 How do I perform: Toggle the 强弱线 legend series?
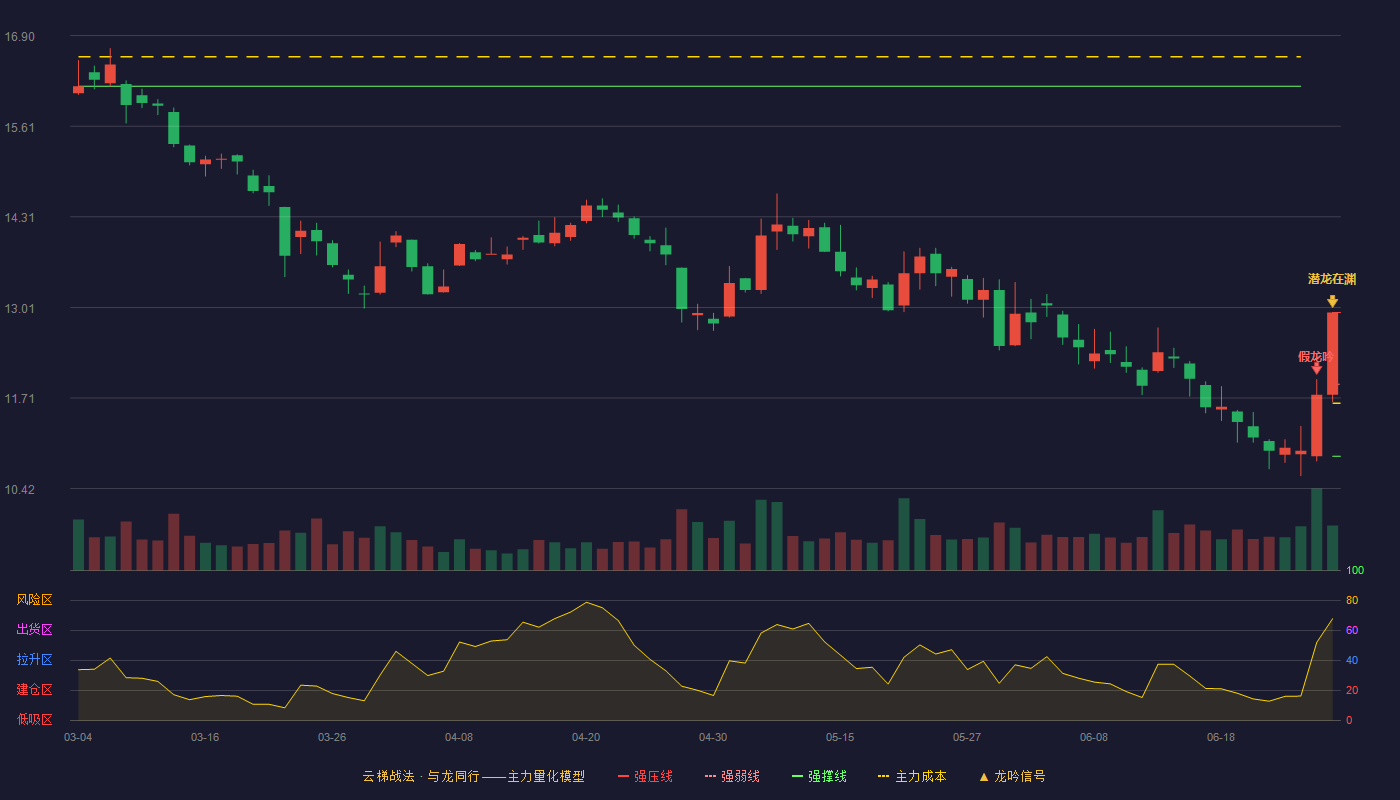click(732, 776)
